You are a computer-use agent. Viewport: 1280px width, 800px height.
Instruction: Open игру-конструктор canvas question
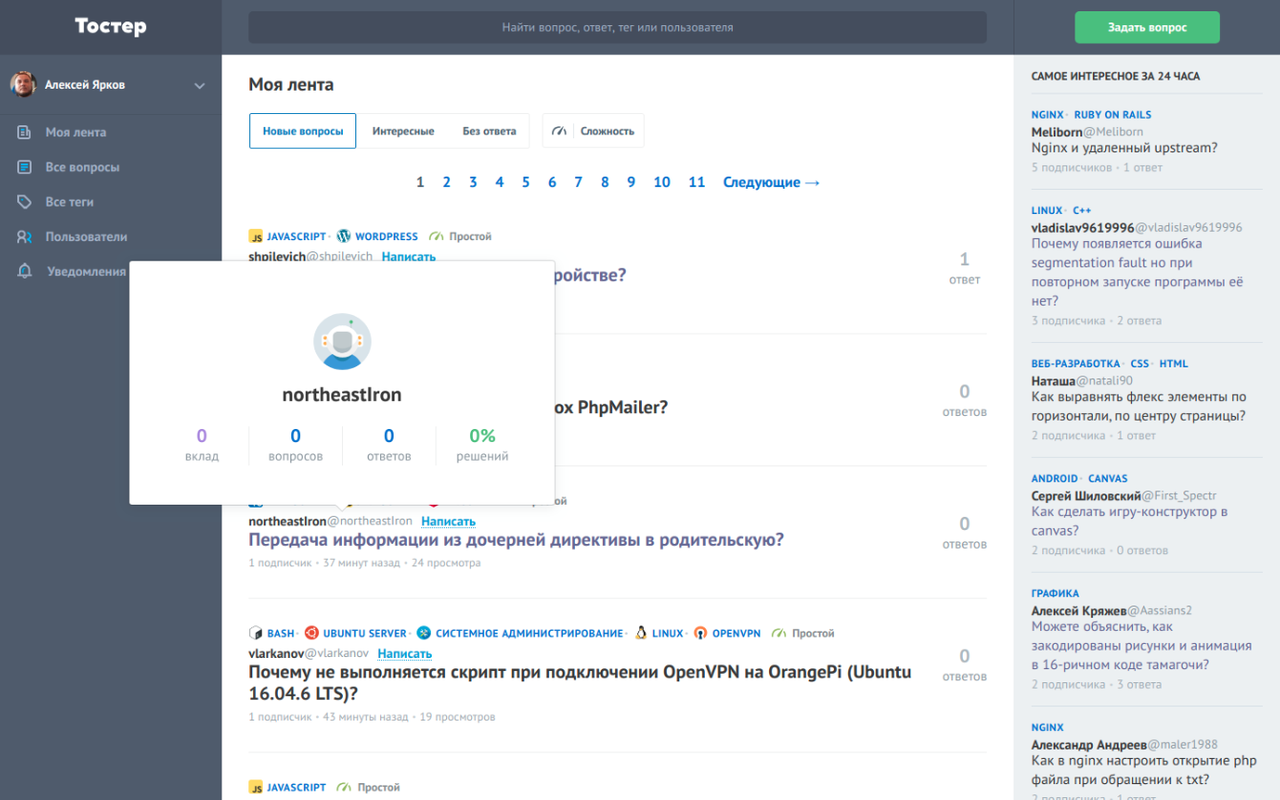1129,521
